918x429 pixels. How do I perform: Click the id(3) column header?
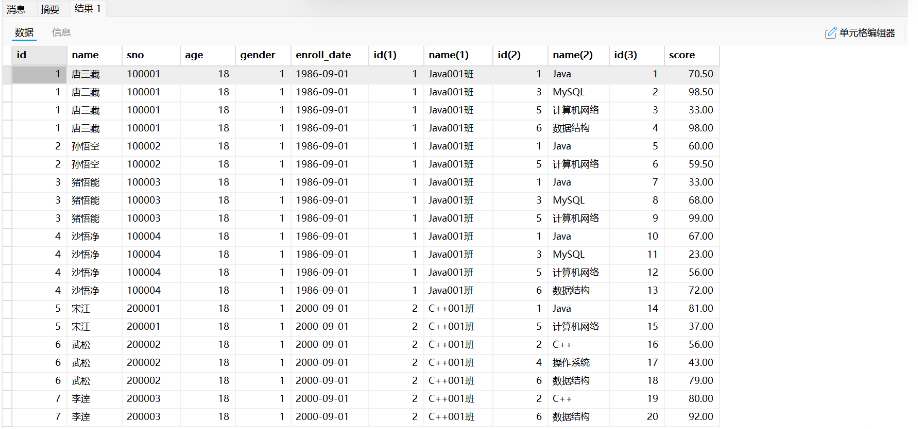(x=625, y=54)
